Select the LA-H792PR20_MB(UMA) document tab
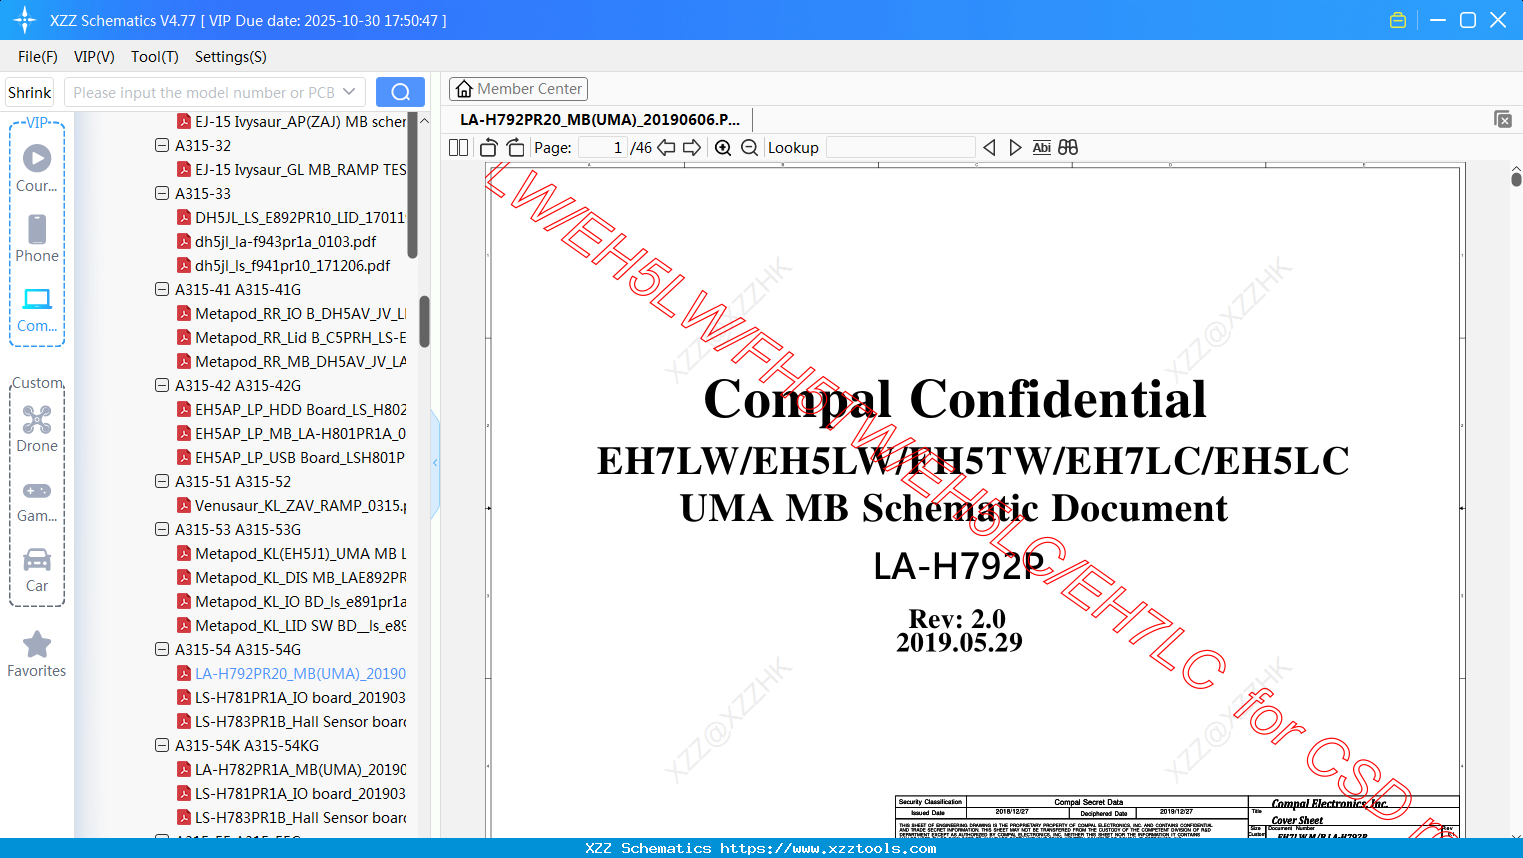This screenshot has width=1523, height=858. click(x=600, y=119)
